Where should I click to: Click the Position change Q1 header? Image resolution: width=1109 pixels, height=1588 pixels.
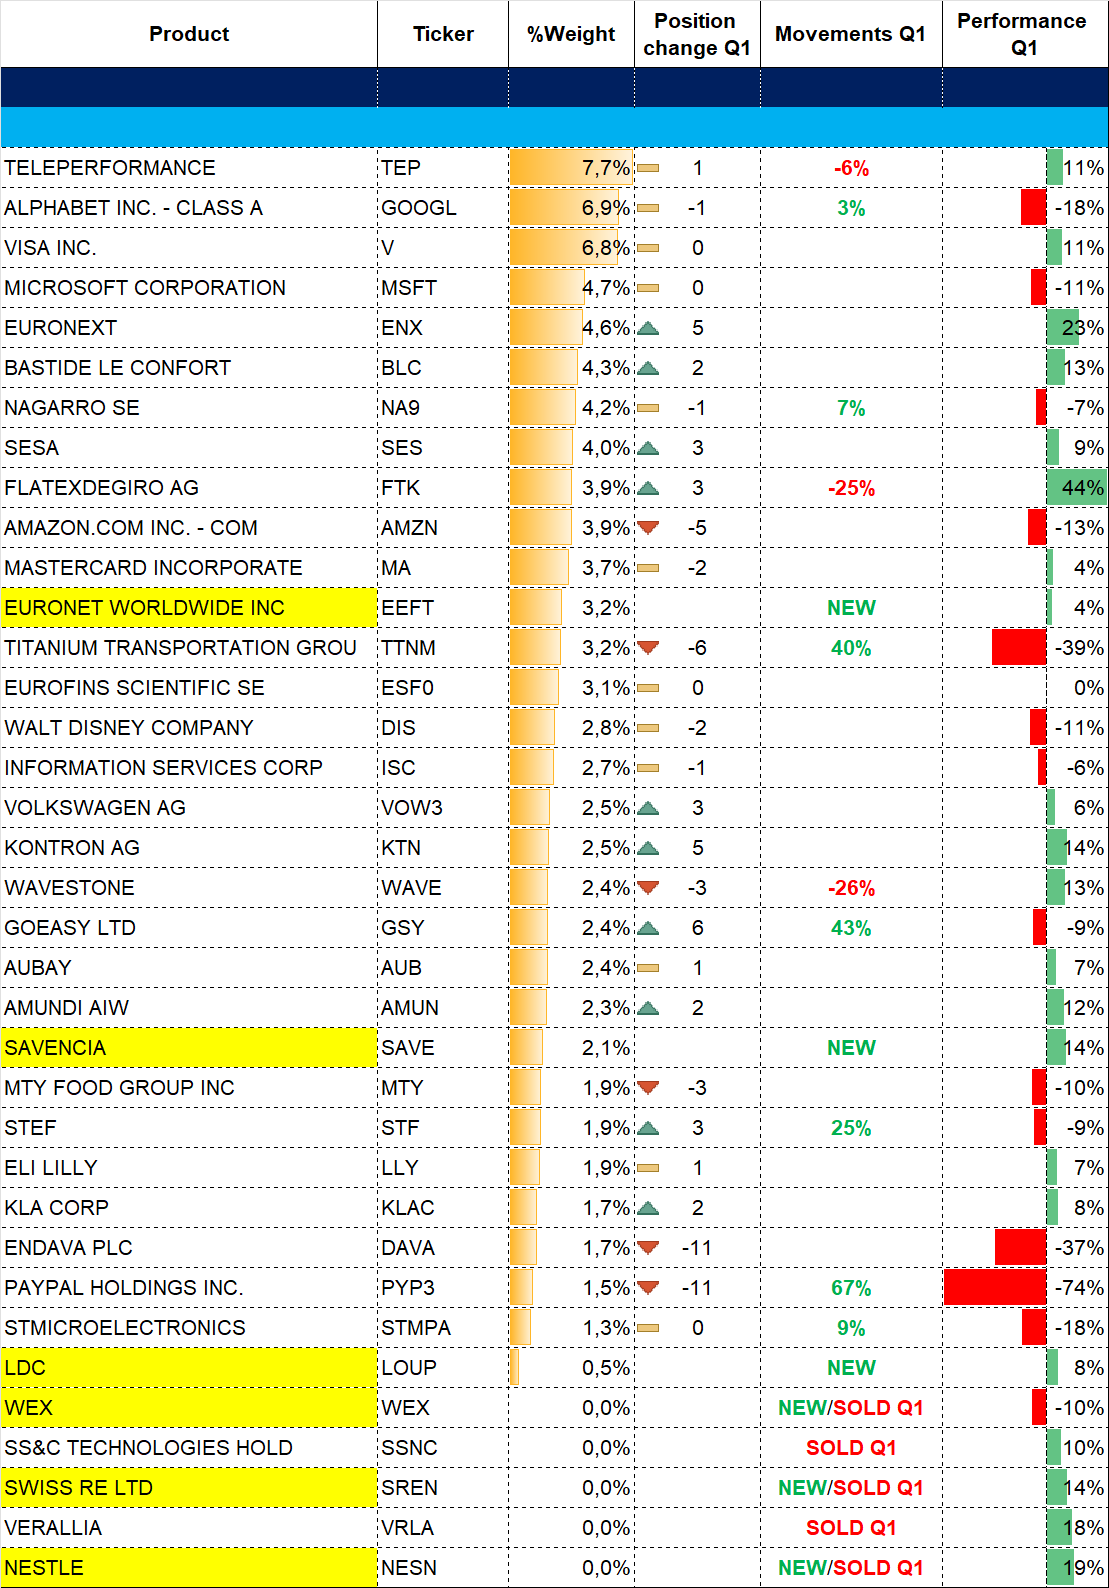tap(697, 34)
